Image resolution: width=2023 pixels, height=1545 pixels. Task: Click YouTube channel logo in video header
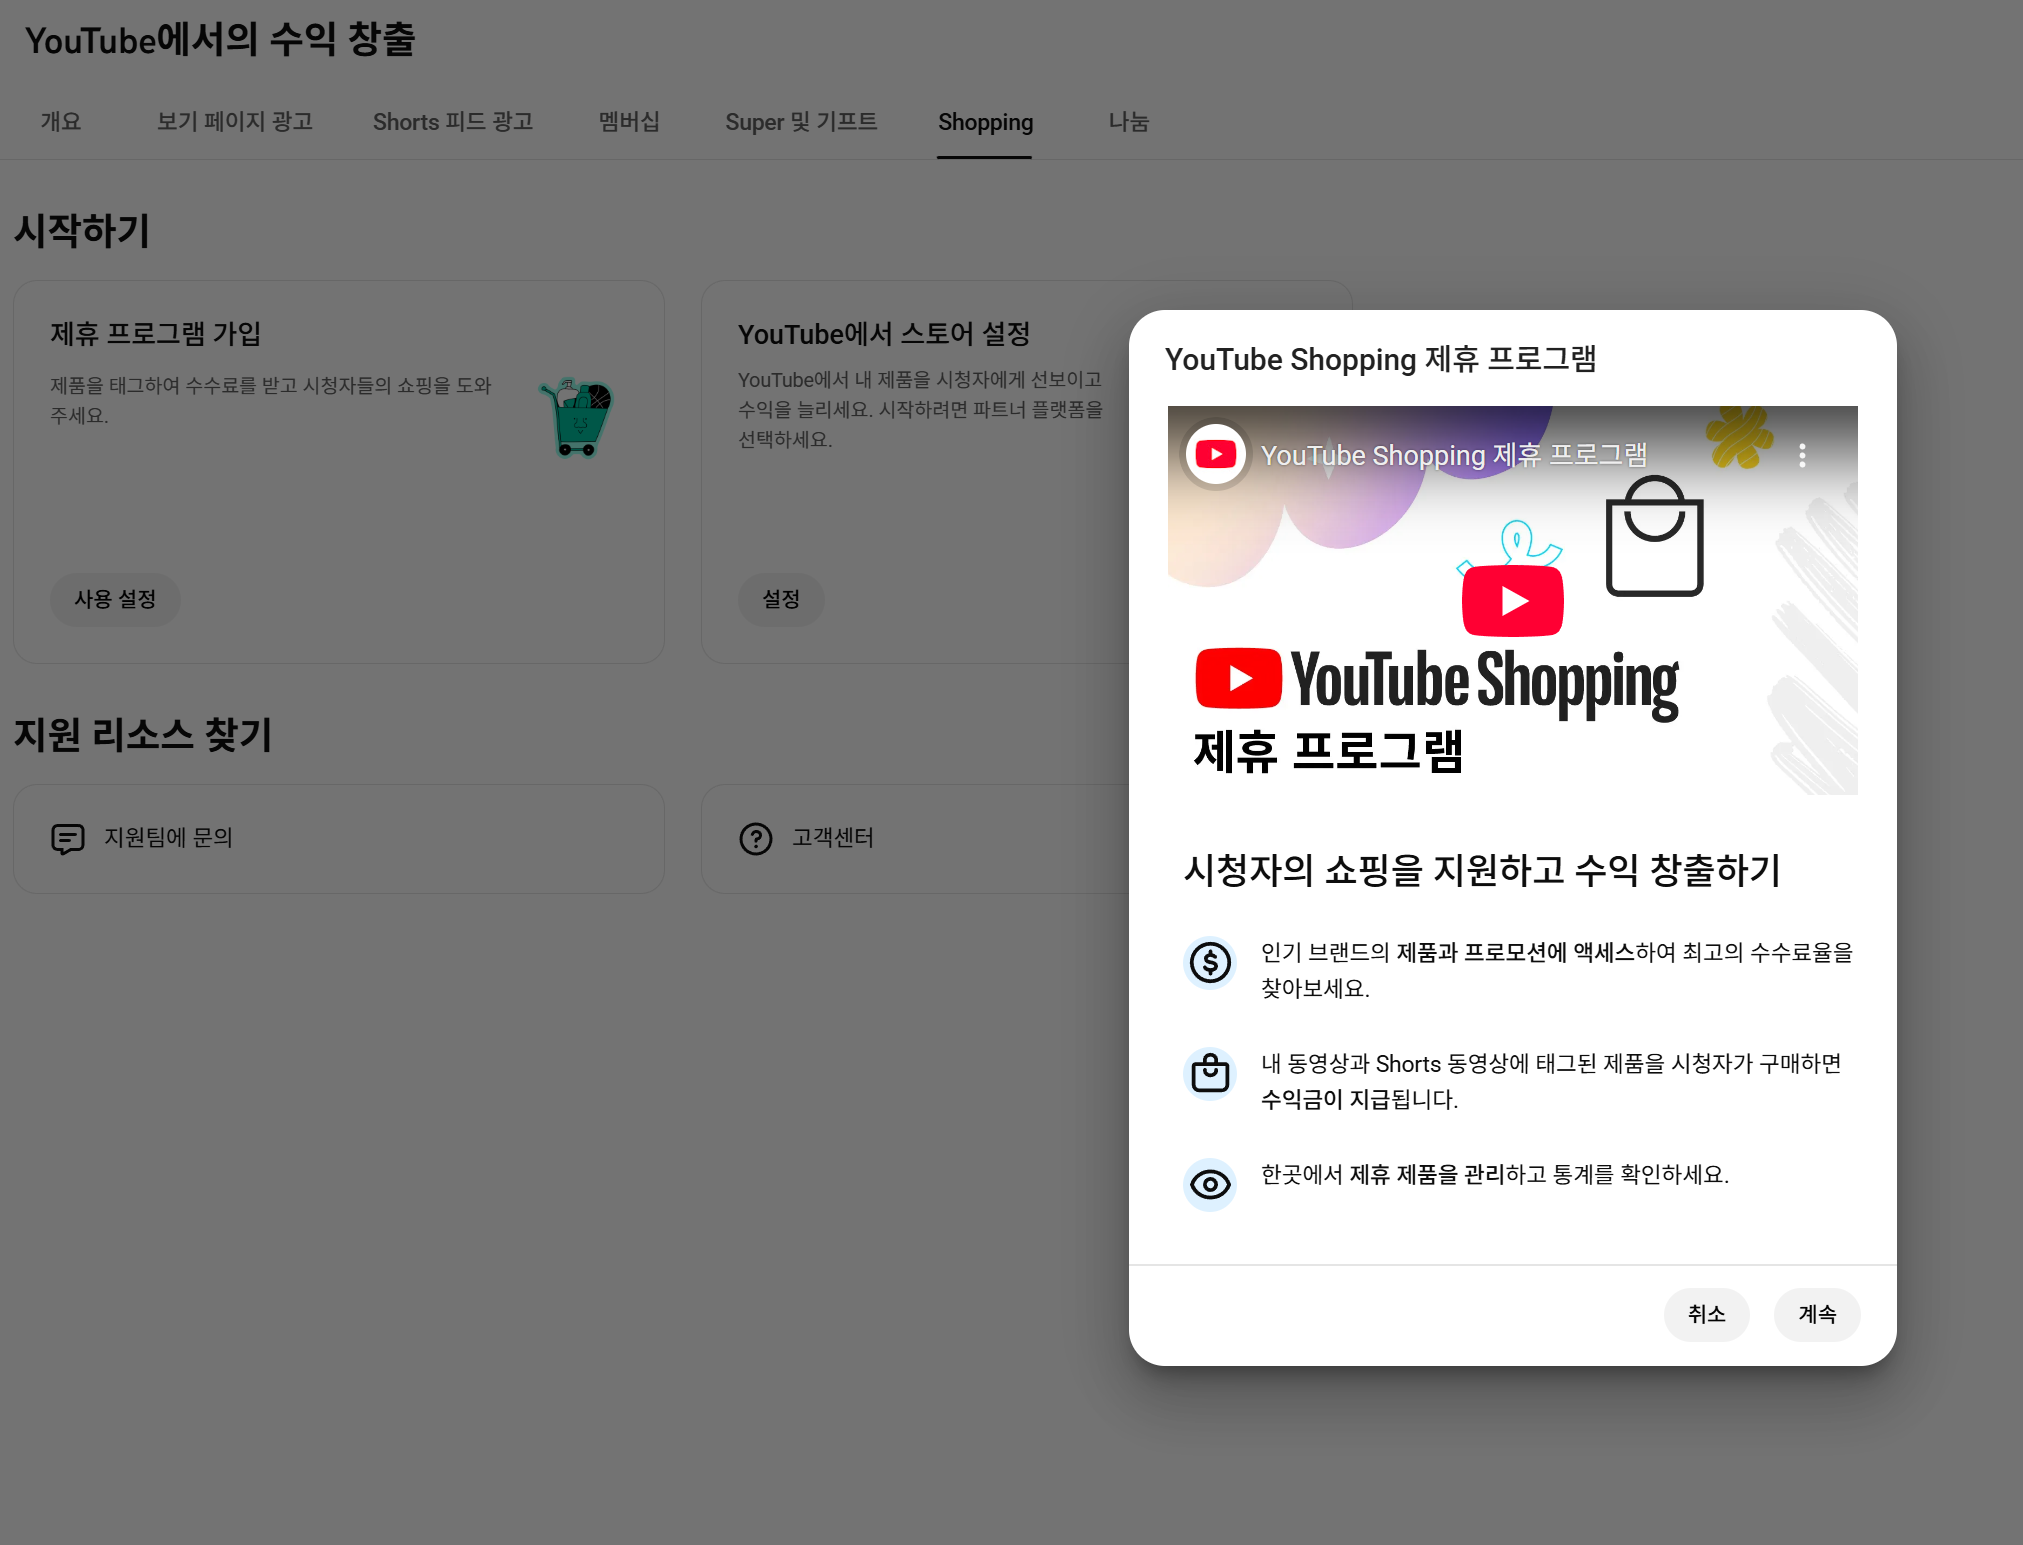pos(1216,455)
